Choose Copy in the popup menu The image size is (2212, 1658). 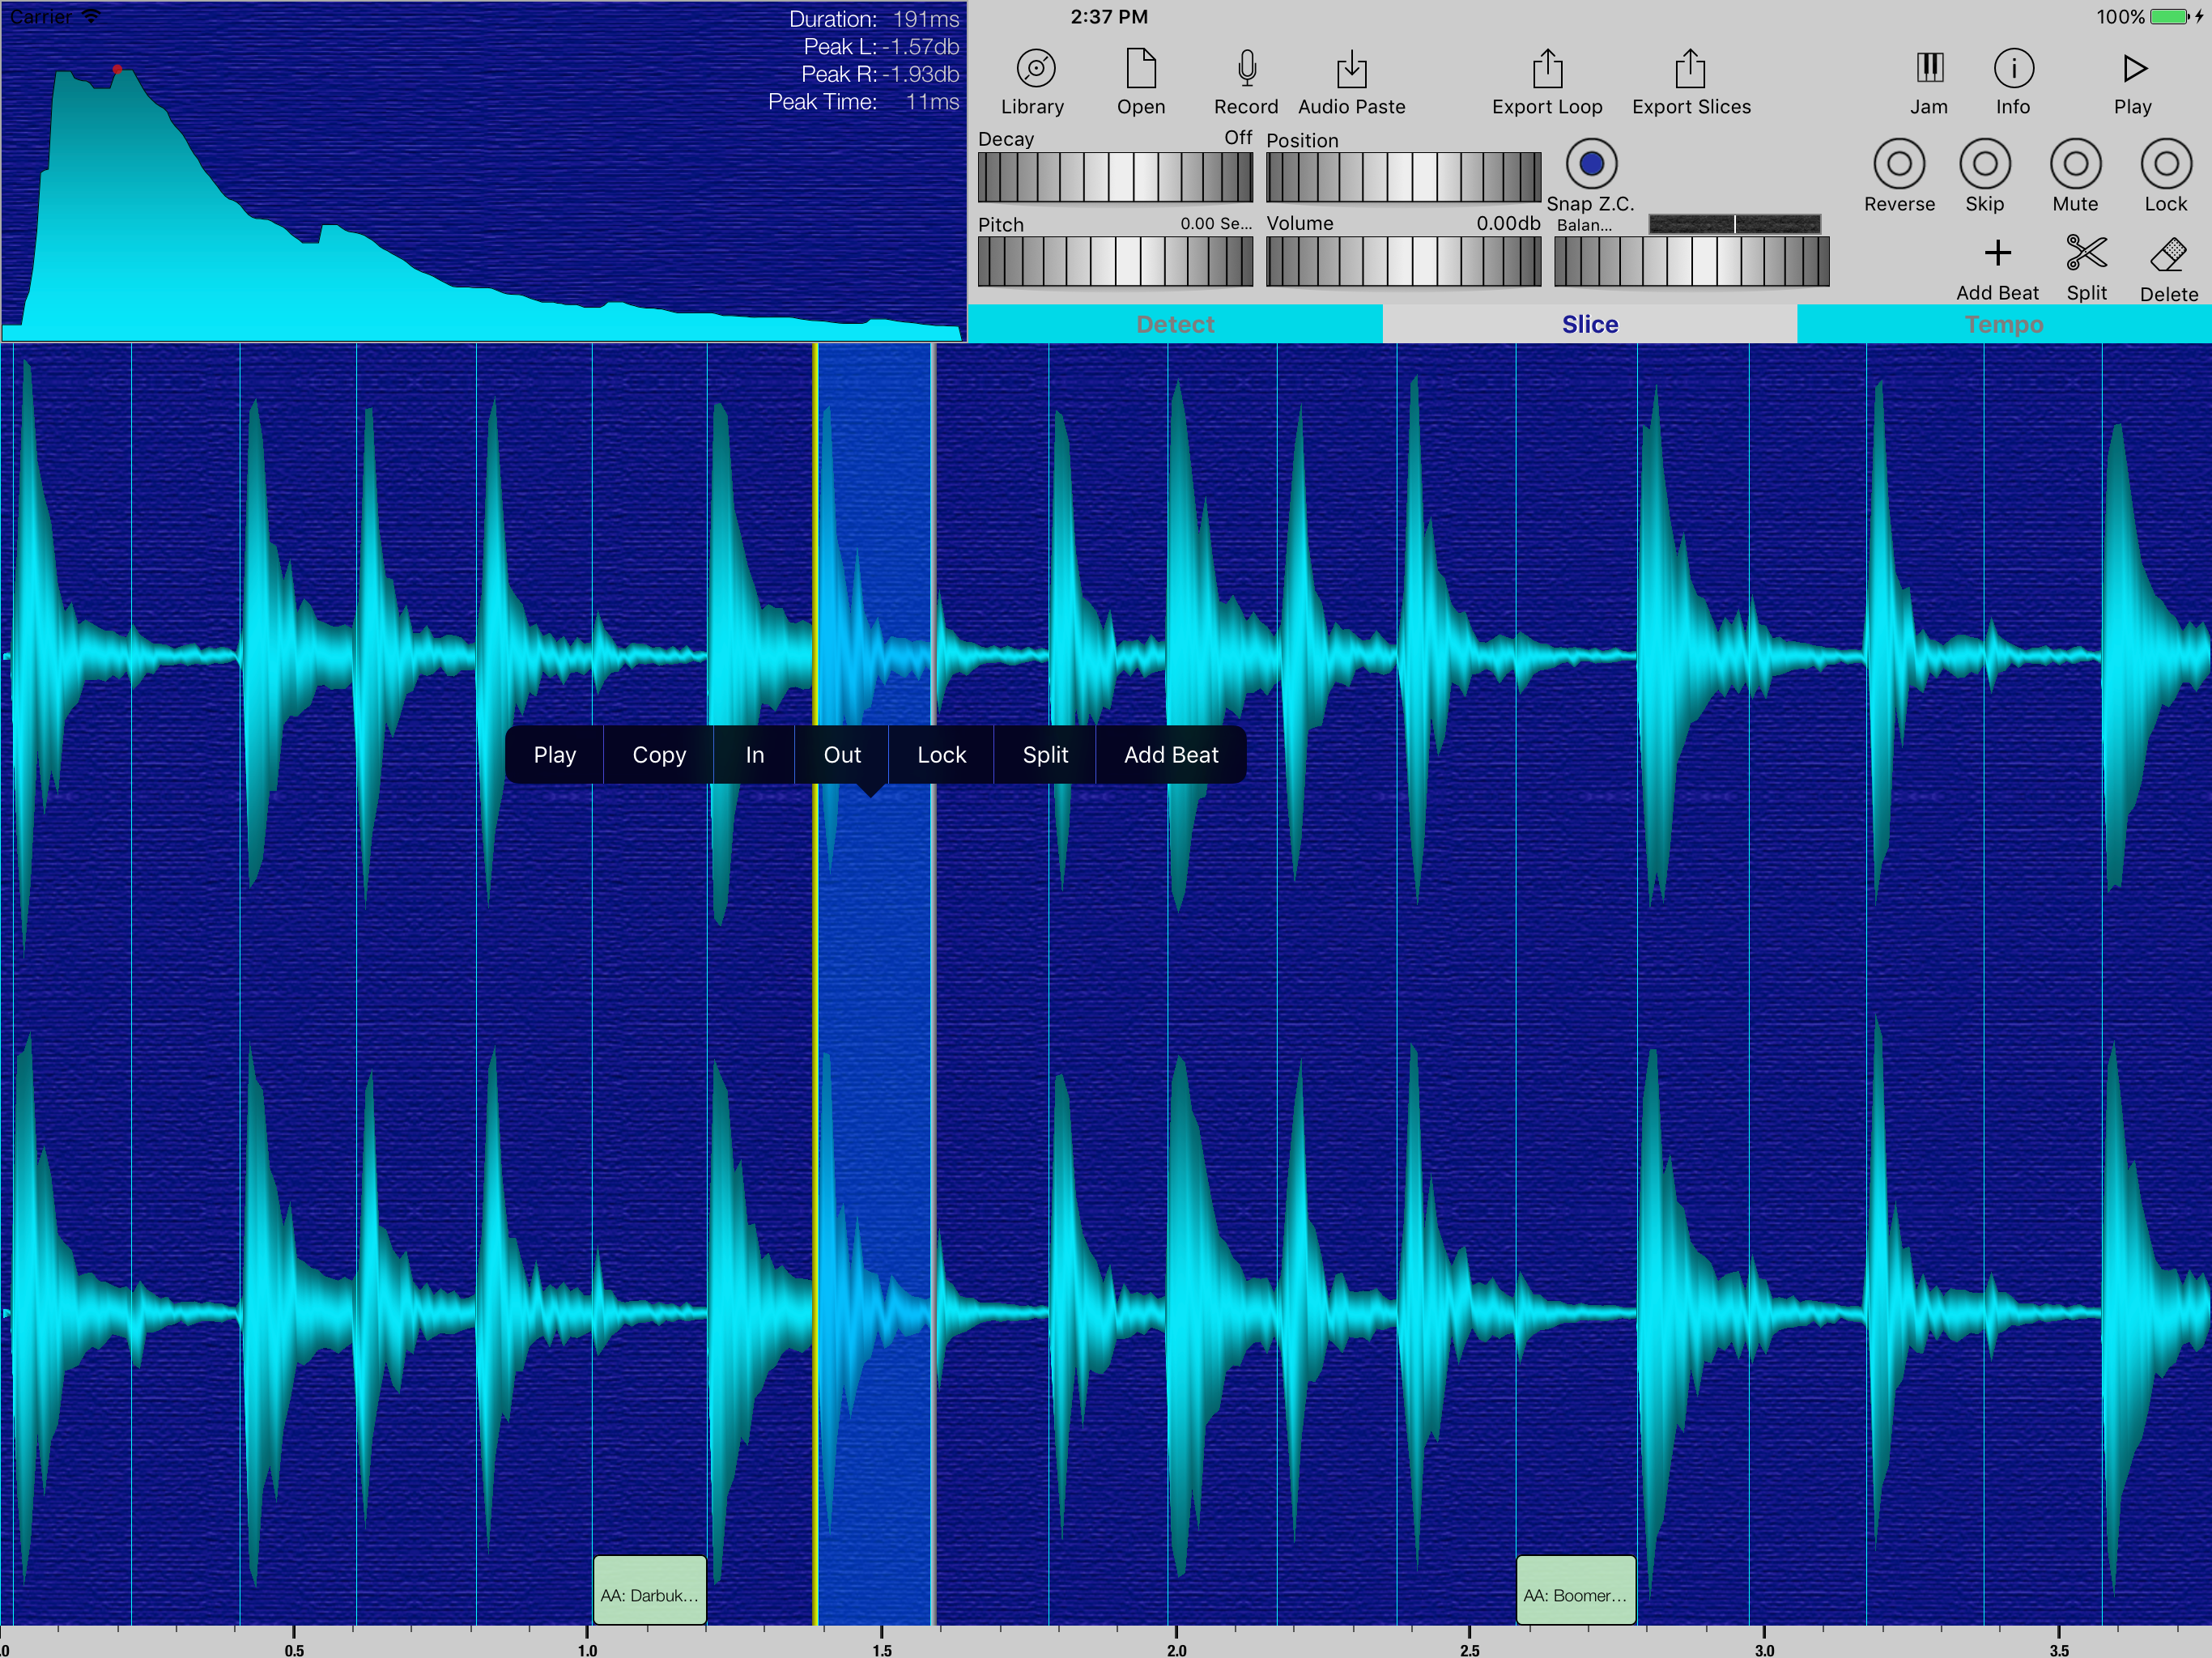coord(659,755)
